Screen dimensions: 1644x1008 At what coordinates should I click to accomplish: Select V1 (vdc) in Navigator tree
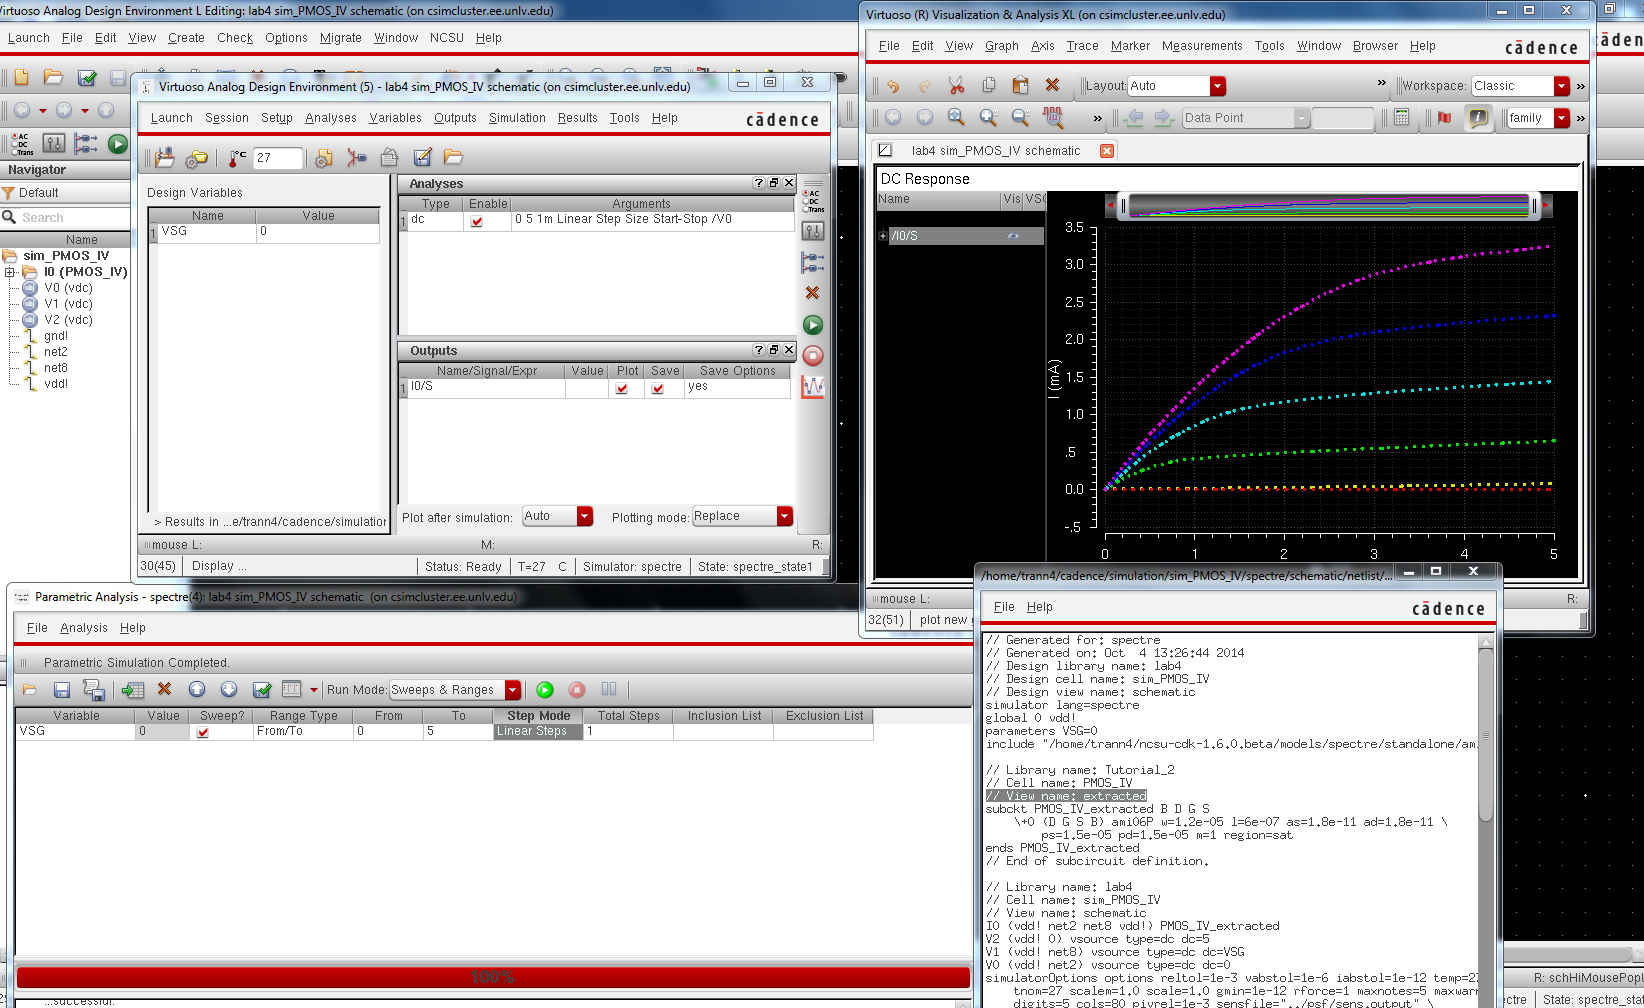(x=68, y=304)
